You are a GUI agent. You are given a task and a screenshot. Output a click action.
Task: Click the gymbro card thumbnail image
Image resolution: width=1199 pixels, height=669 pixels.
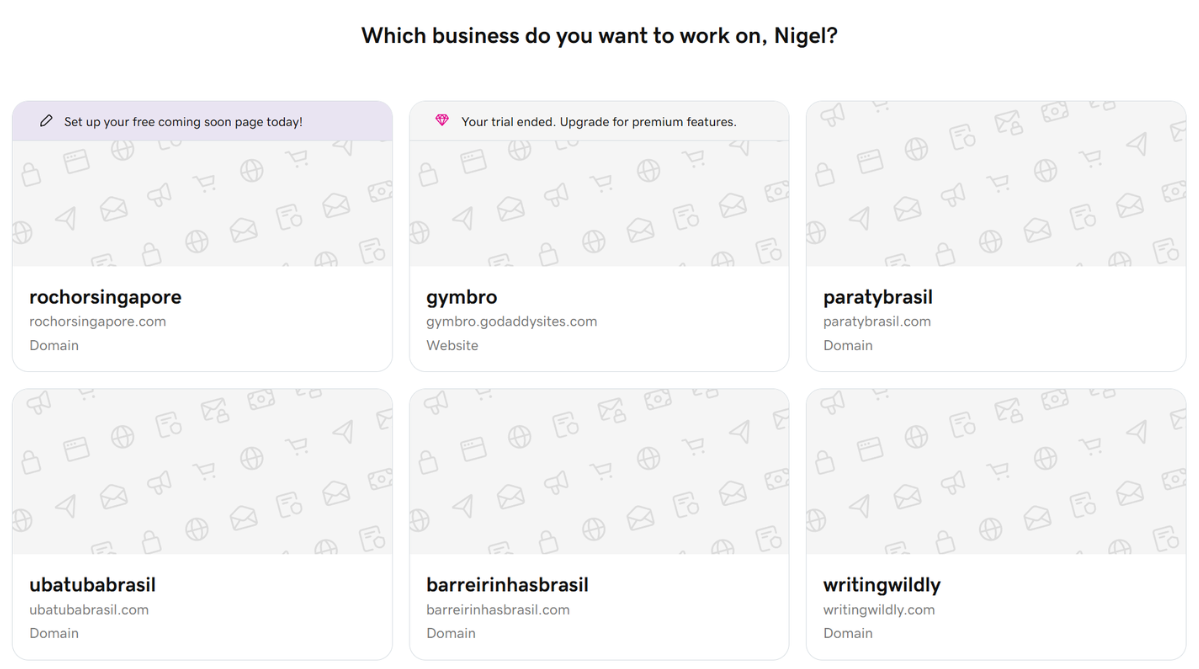tap(598, 203)
